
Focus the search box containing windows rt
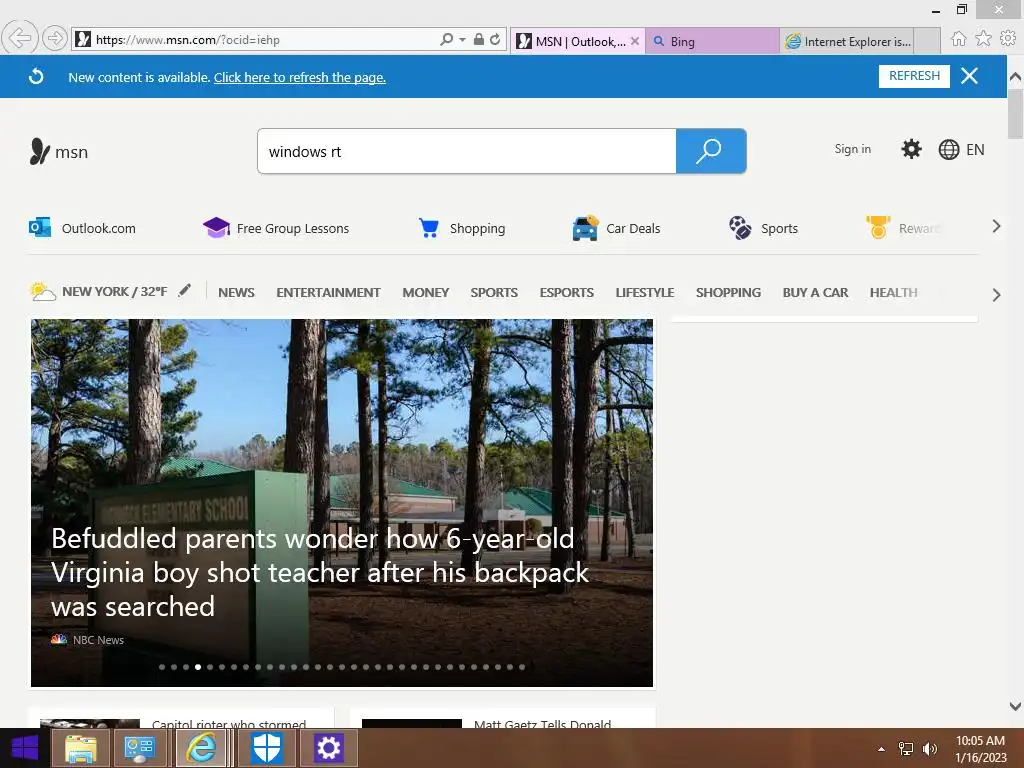click(466, 152)
